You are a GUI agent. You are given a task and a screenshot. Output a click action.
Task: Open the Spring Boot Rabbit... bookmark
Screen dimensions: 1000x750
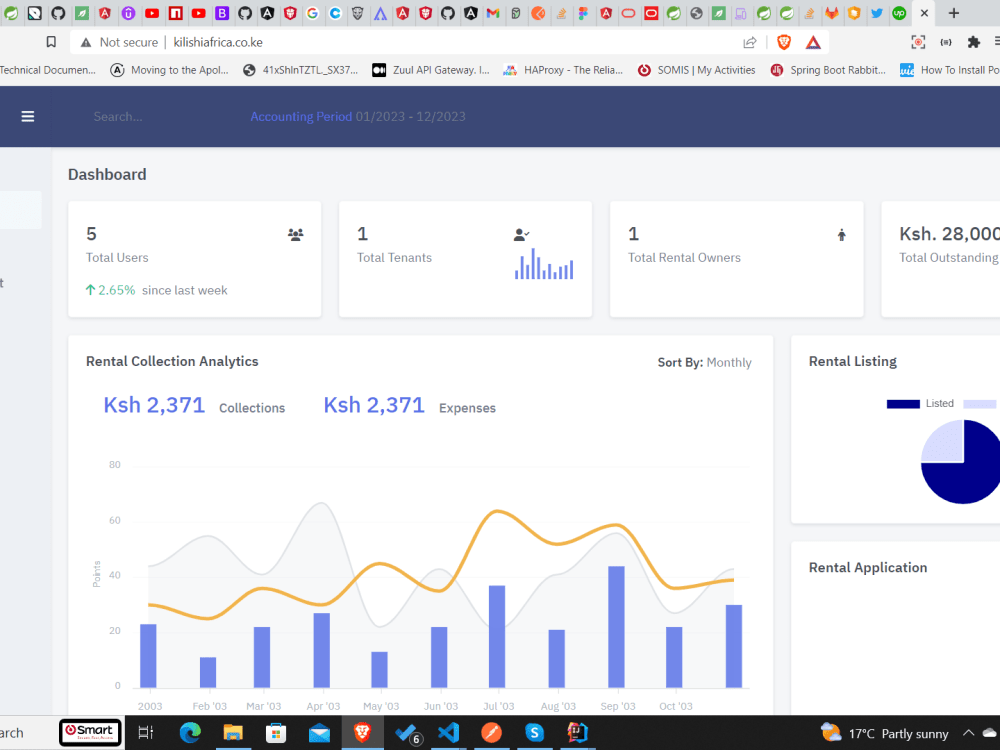point(828,70)
